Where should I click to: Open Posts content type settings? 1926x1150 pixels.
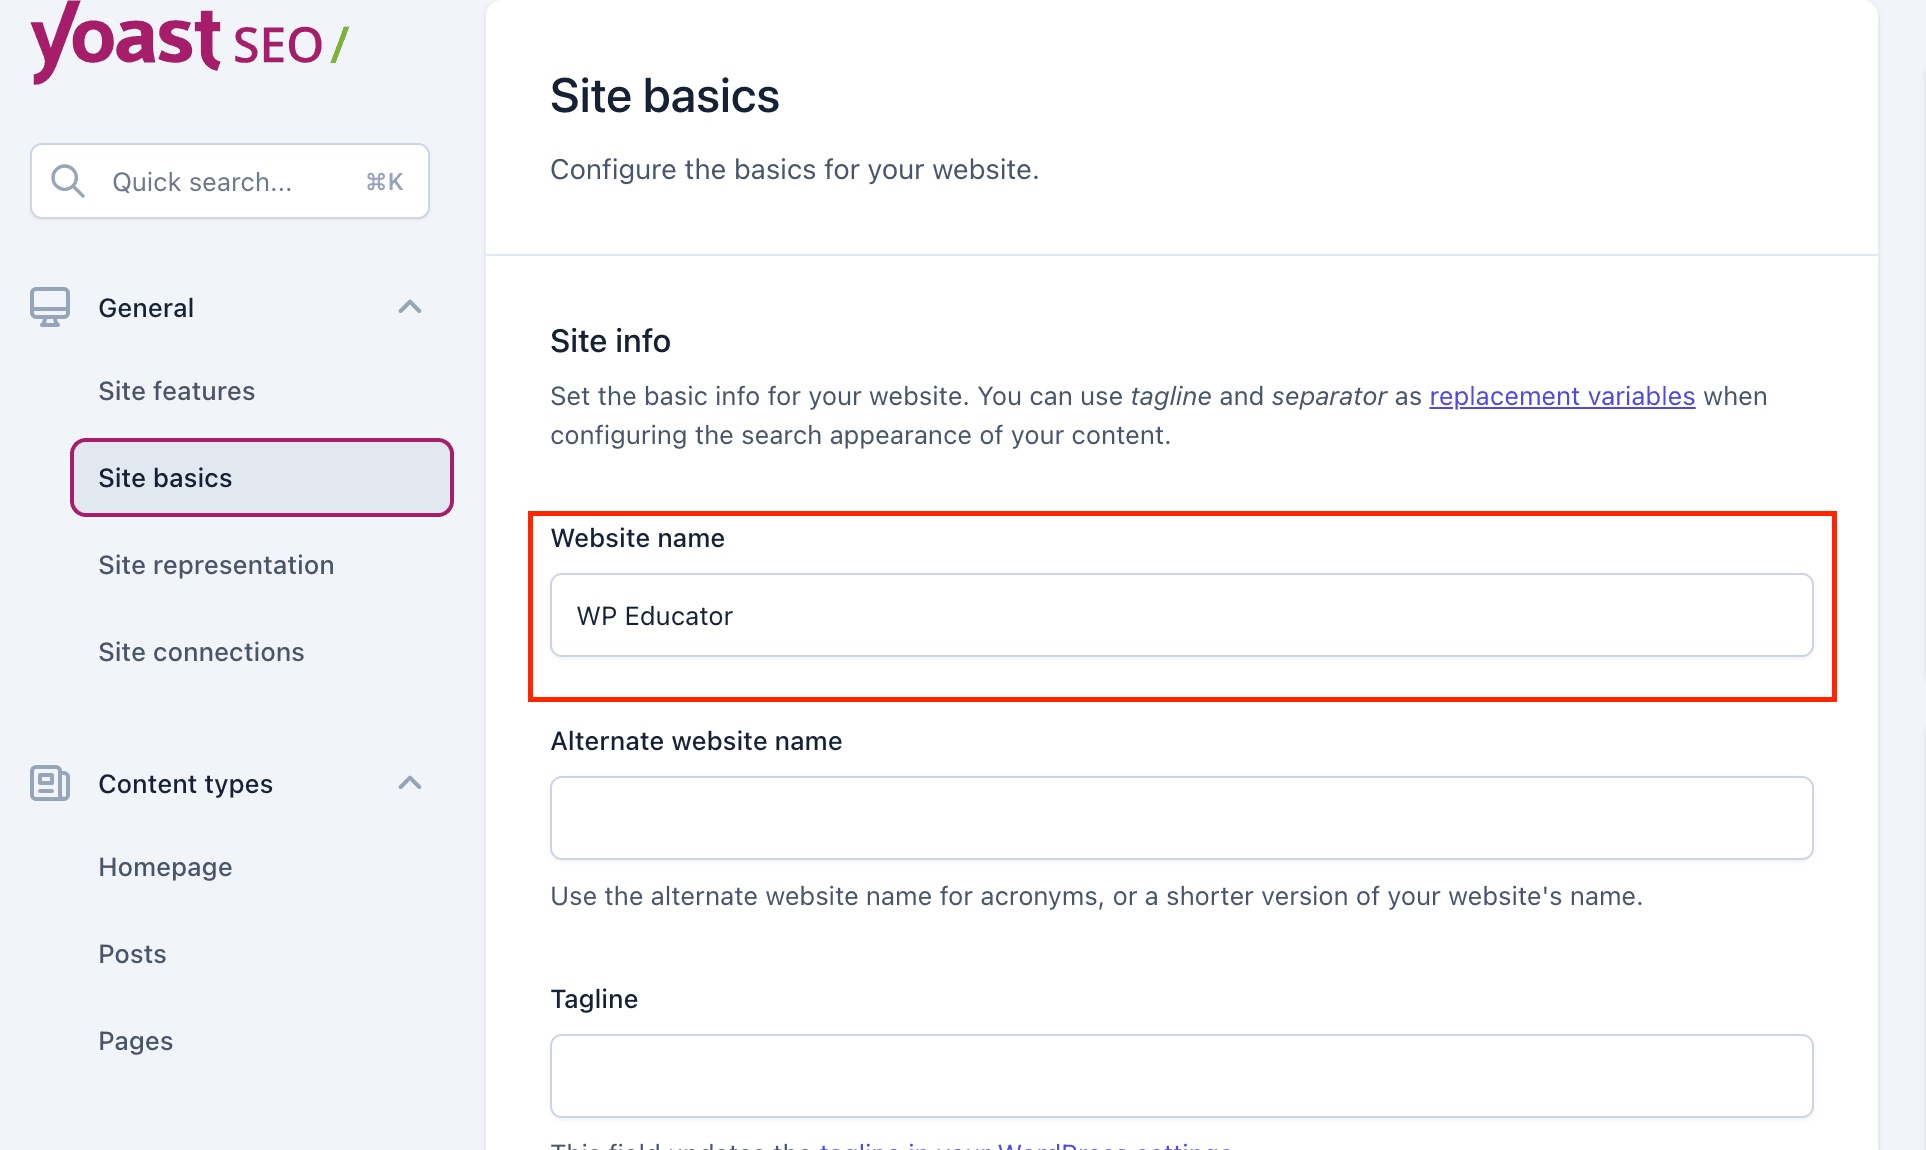pyautogui.click(x=132, y=954)
